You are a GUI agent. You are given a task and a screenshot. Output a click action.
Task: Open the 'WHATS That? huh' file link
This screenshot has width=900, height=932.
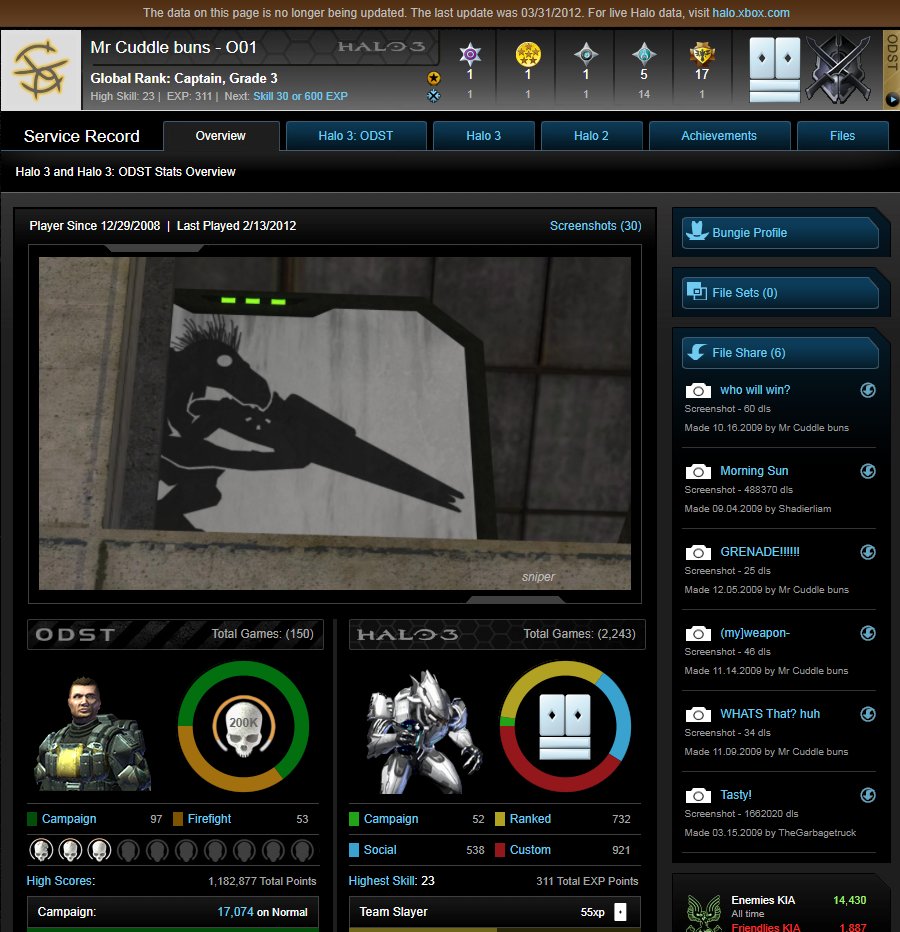coord(770,714)
